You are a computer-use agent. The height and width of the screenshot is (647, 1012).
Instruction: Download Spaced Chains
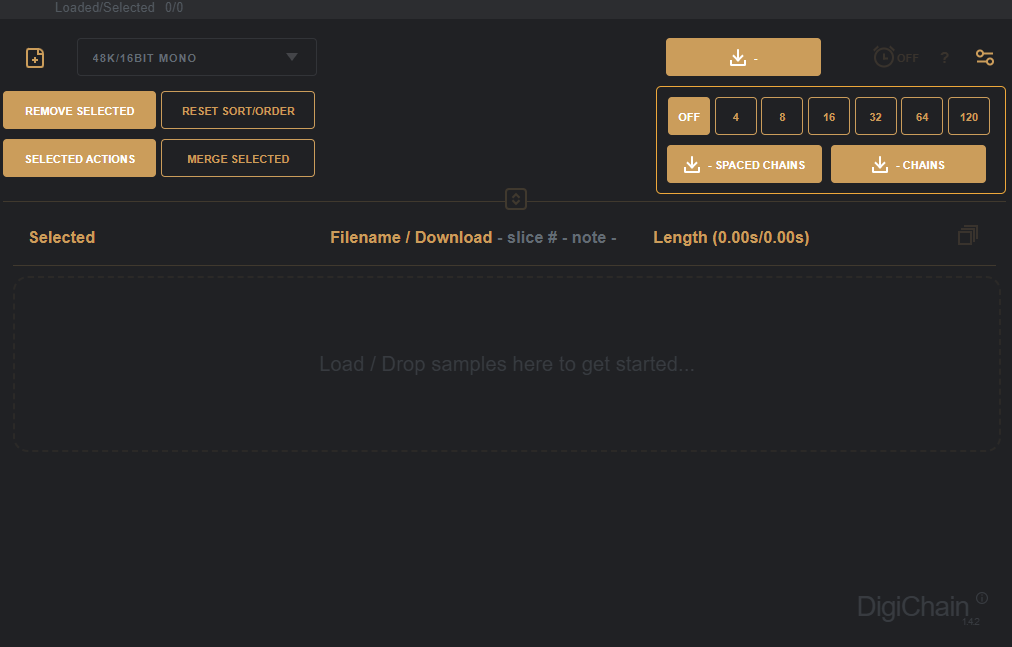[x=744, y=165]
